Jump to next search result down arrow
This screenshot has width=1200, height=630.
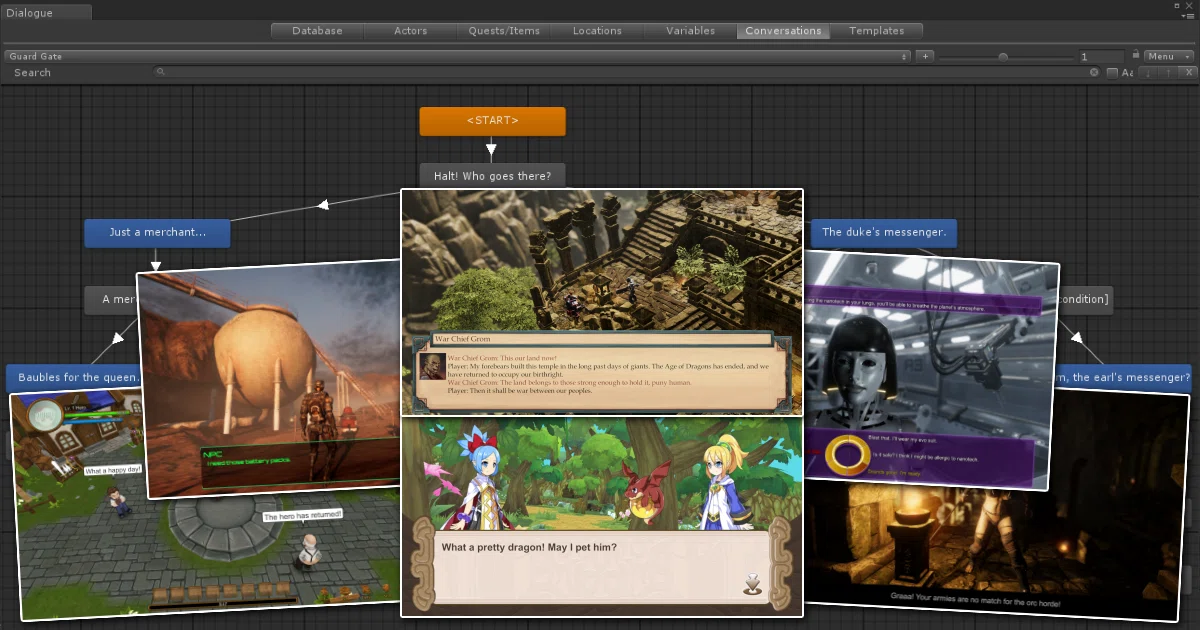click(1148, 73)
